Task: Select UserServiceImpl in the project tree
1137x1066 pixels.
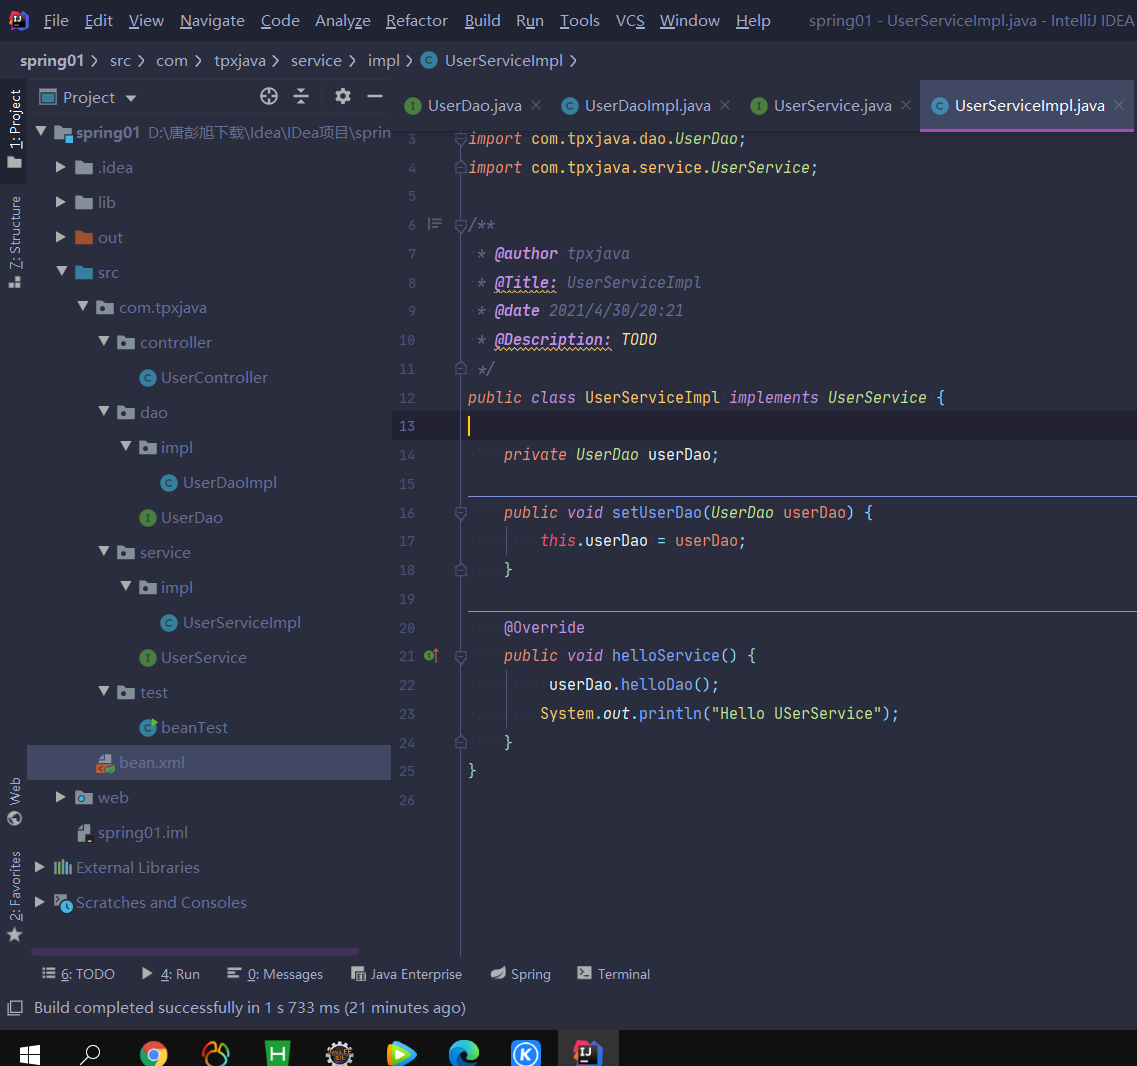Action: [x=241, y=622]
